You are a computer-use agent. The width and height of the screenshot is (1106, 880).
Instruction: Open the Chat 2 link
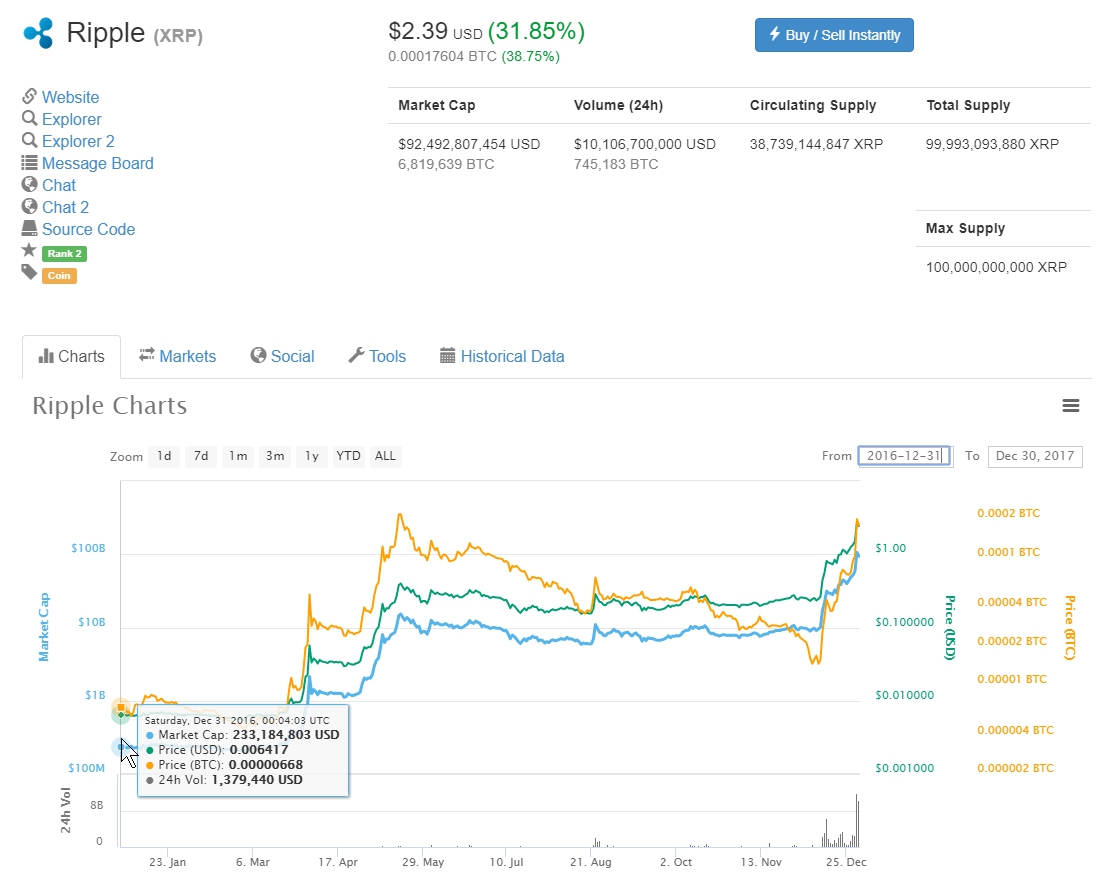(65, 207)
